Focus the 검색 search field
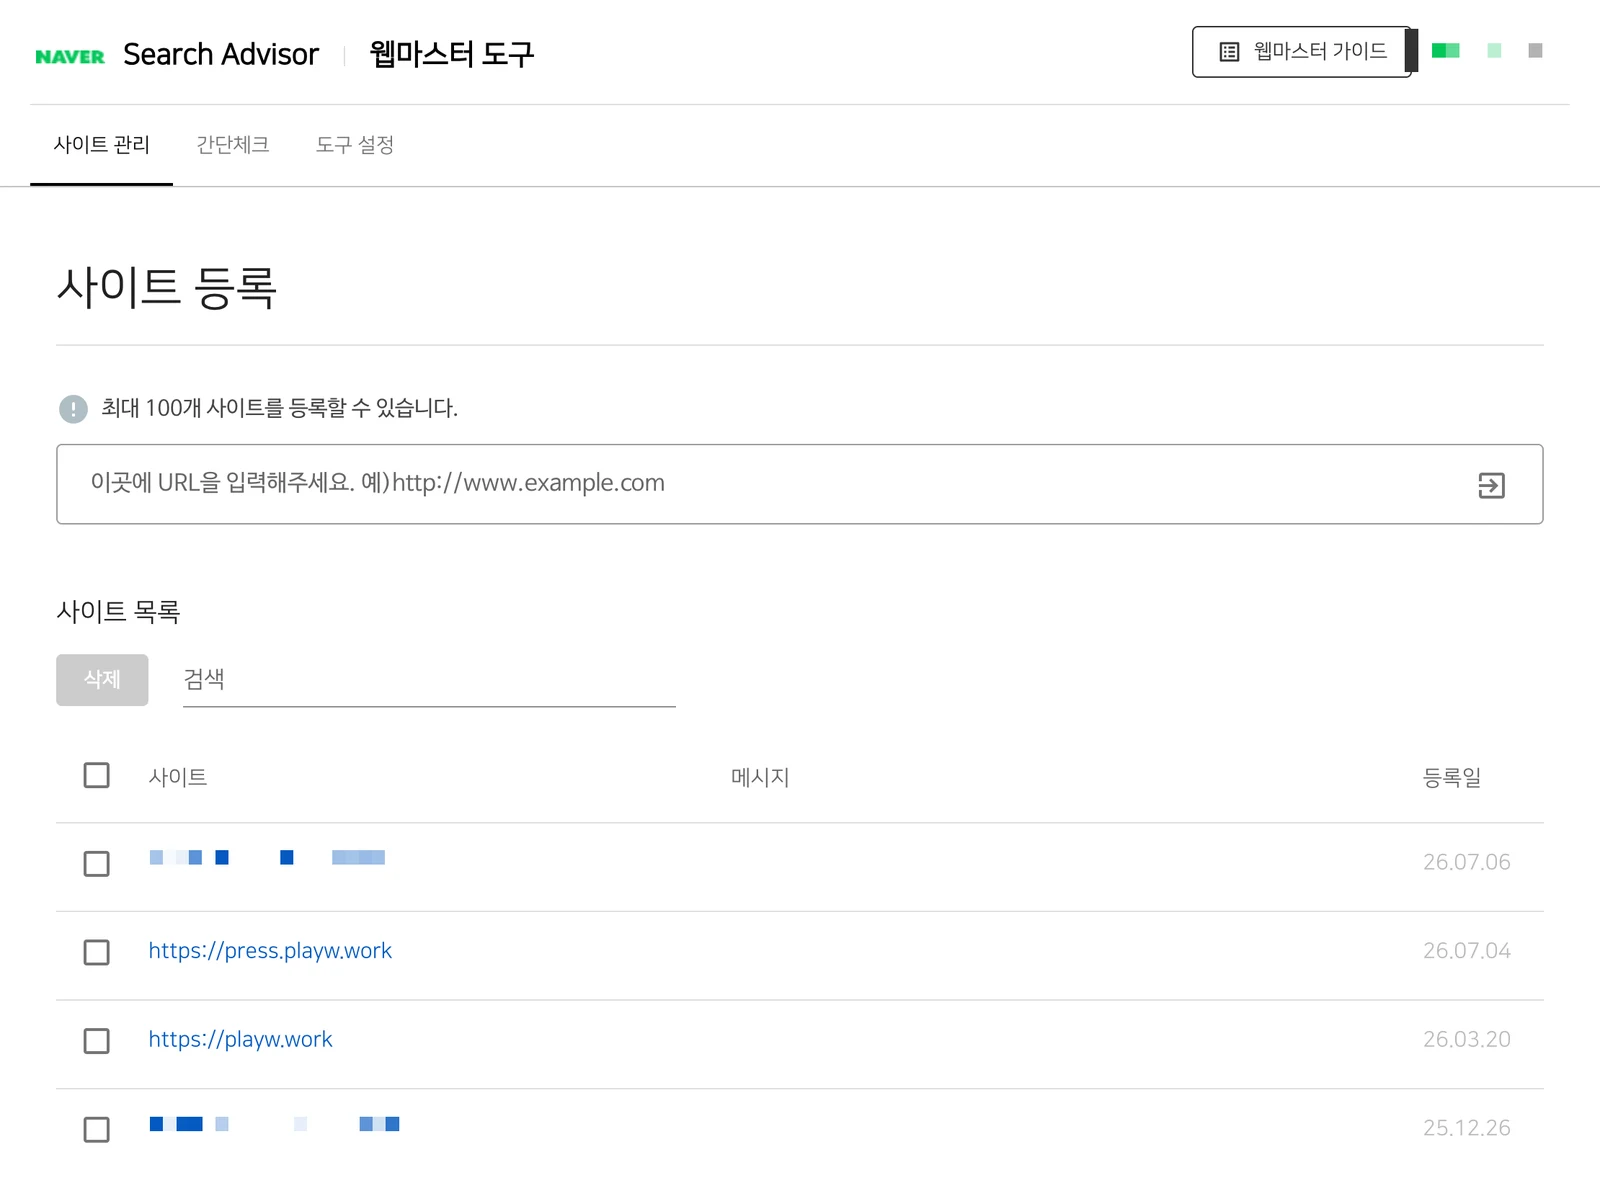 (429, 680)
